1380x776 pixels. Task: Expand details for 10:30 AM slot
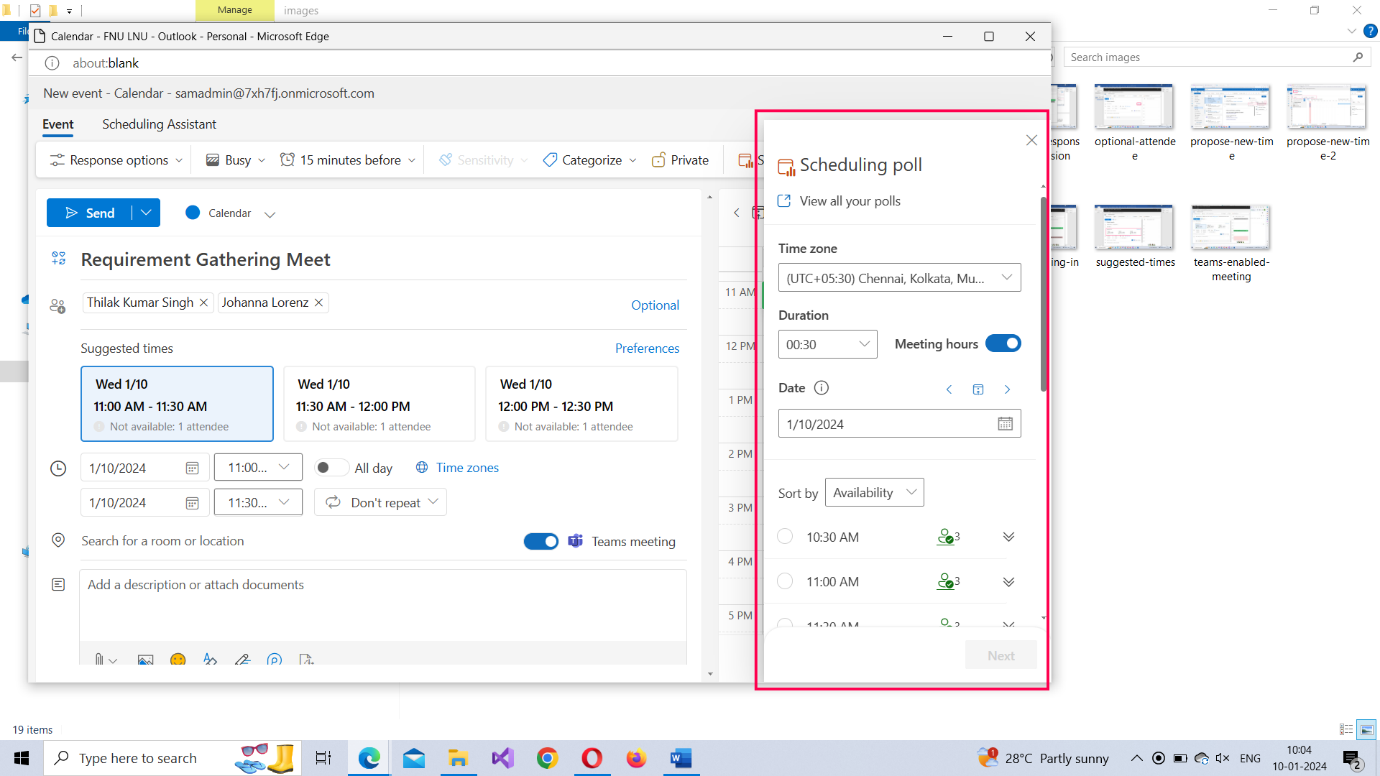click(x=1009, y=537)
